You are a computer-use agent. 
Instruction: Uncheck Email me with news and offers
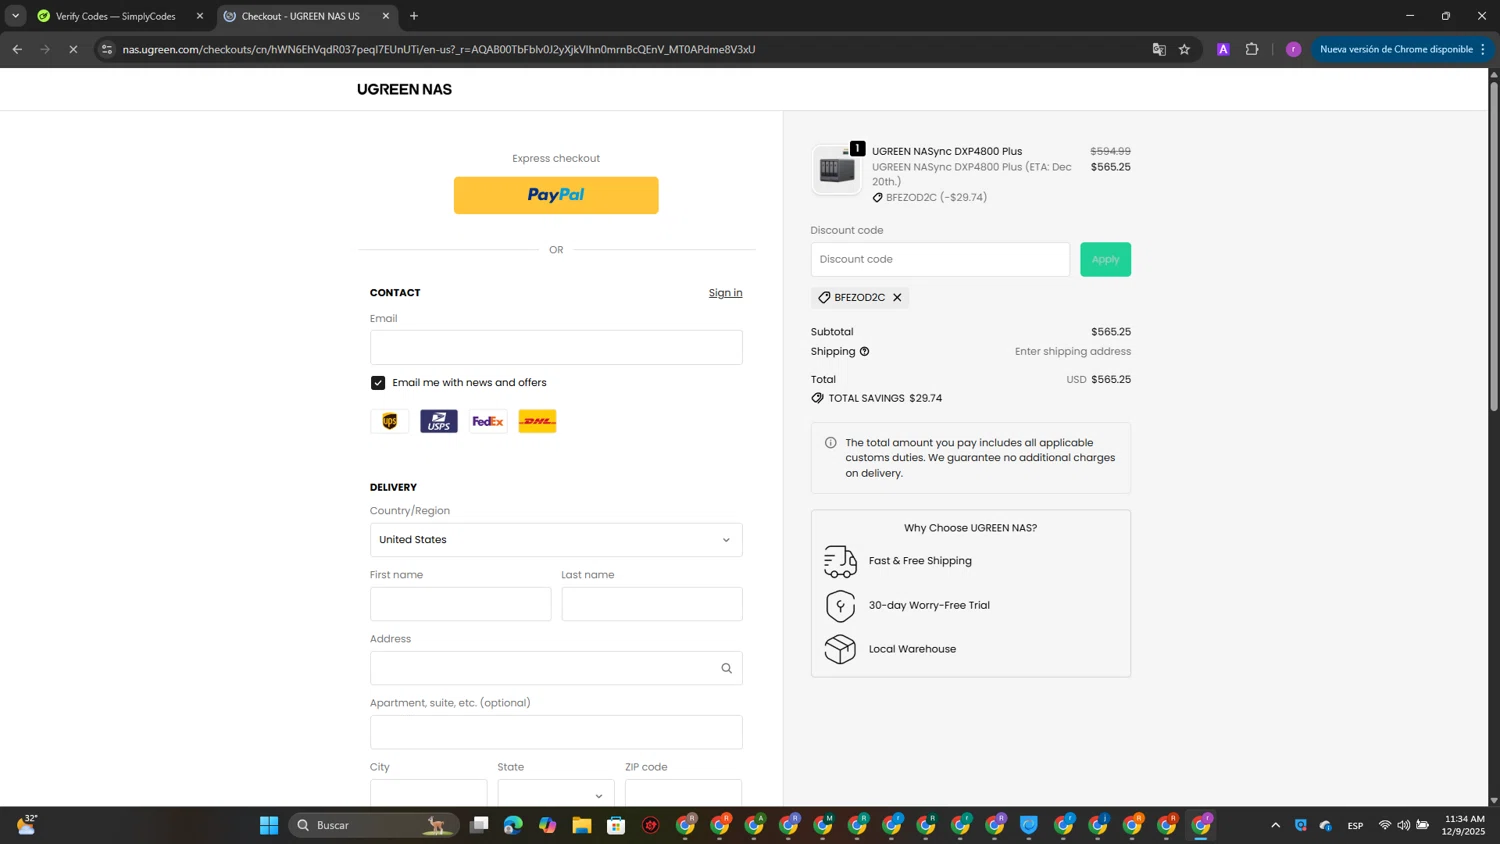click(378, 383)
